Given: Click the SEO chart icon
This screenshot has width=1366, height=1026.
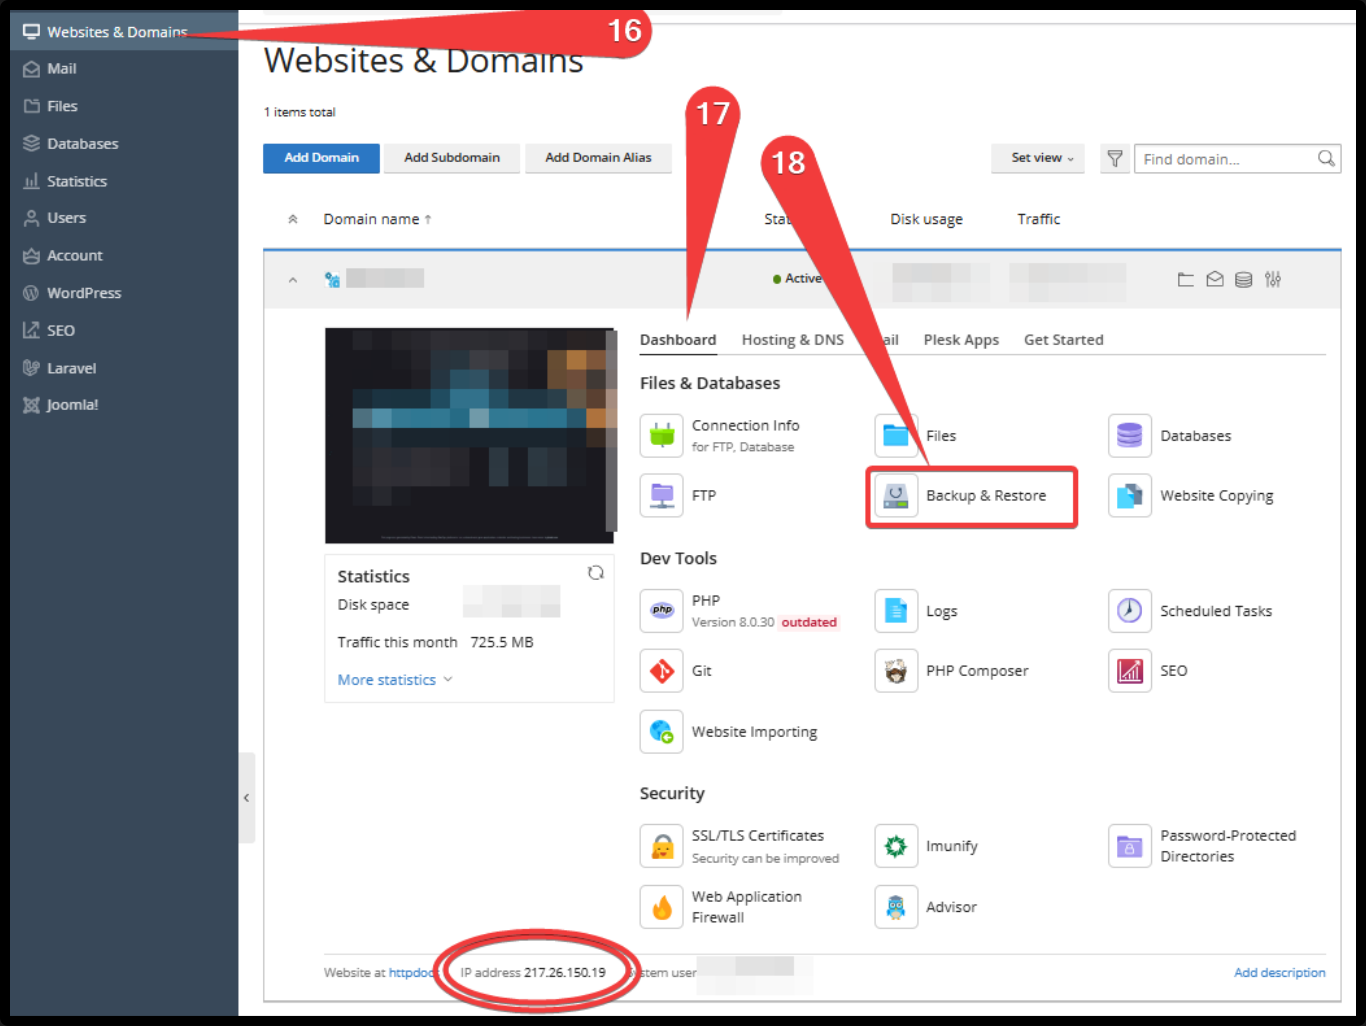Looking at the screenshot, I should pos(1130,670).
